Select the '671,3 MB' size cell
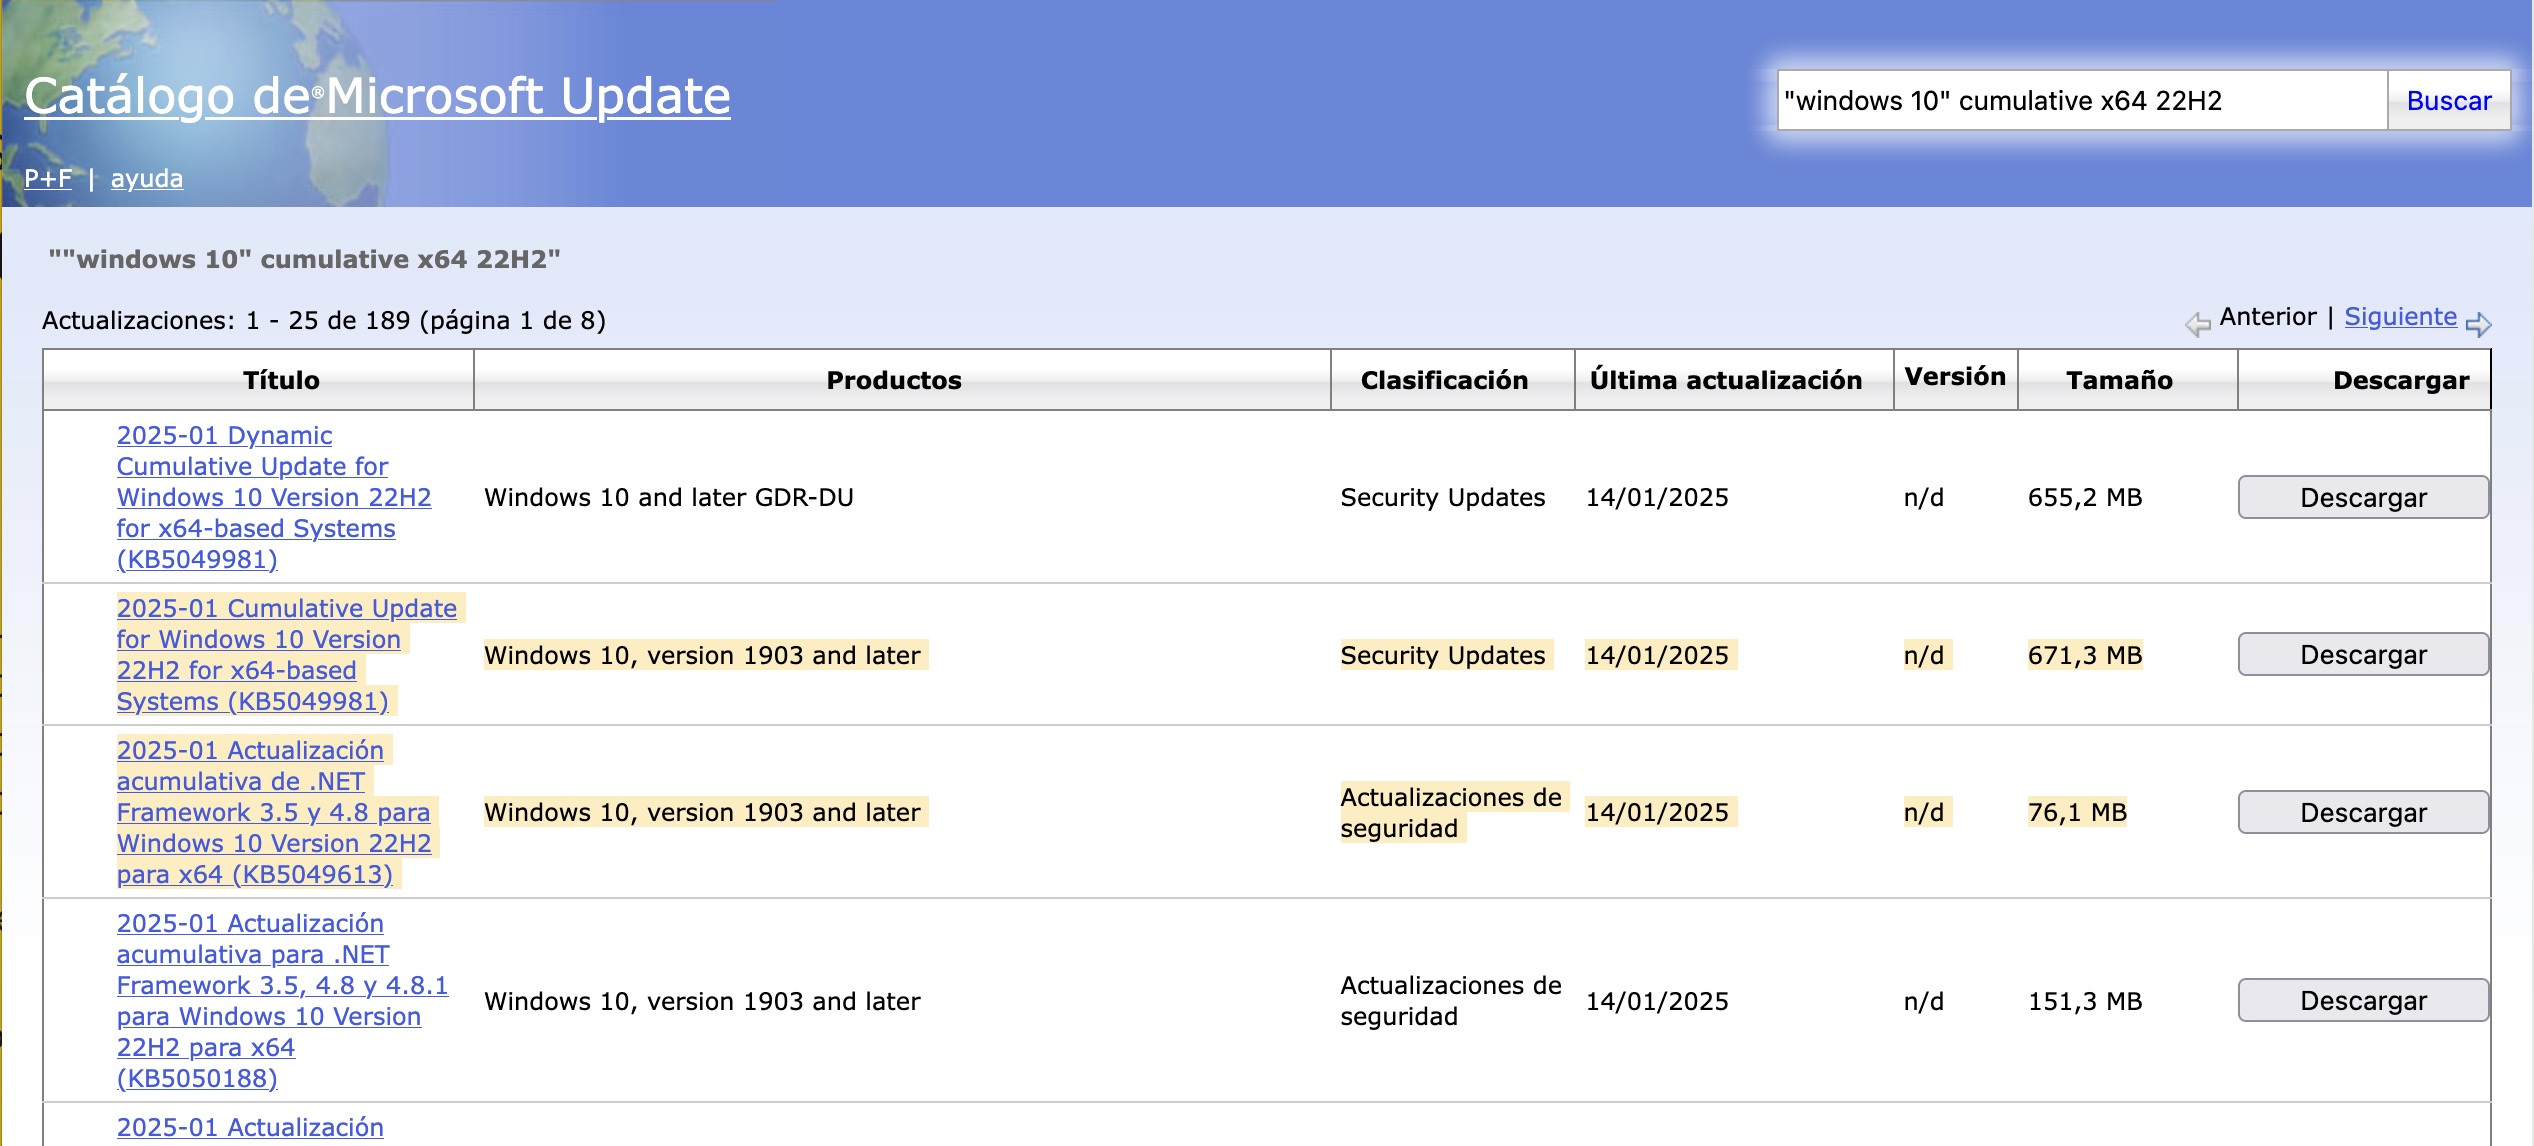Screen dimensions: 2534x1146 (2085, 655)
